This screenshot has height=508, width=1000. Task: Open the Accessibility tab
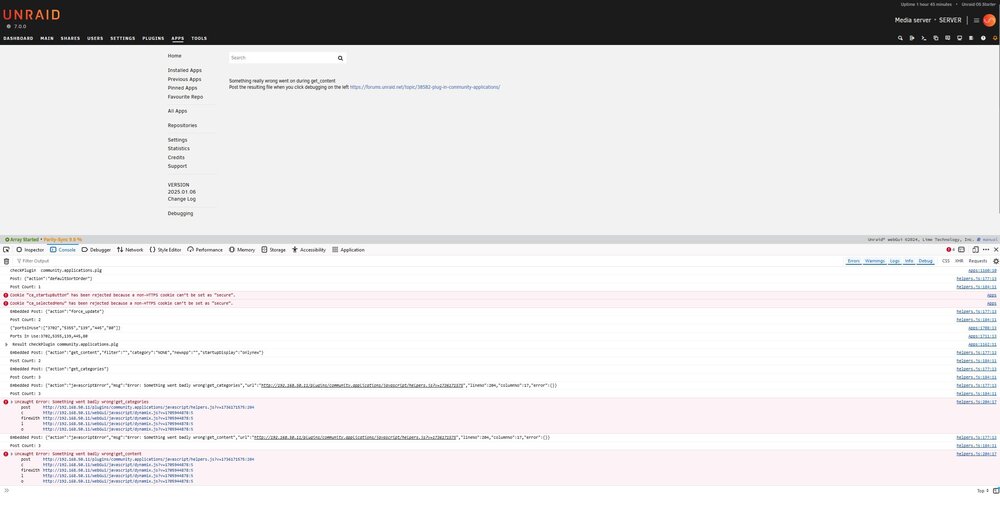tap(309, 250)
